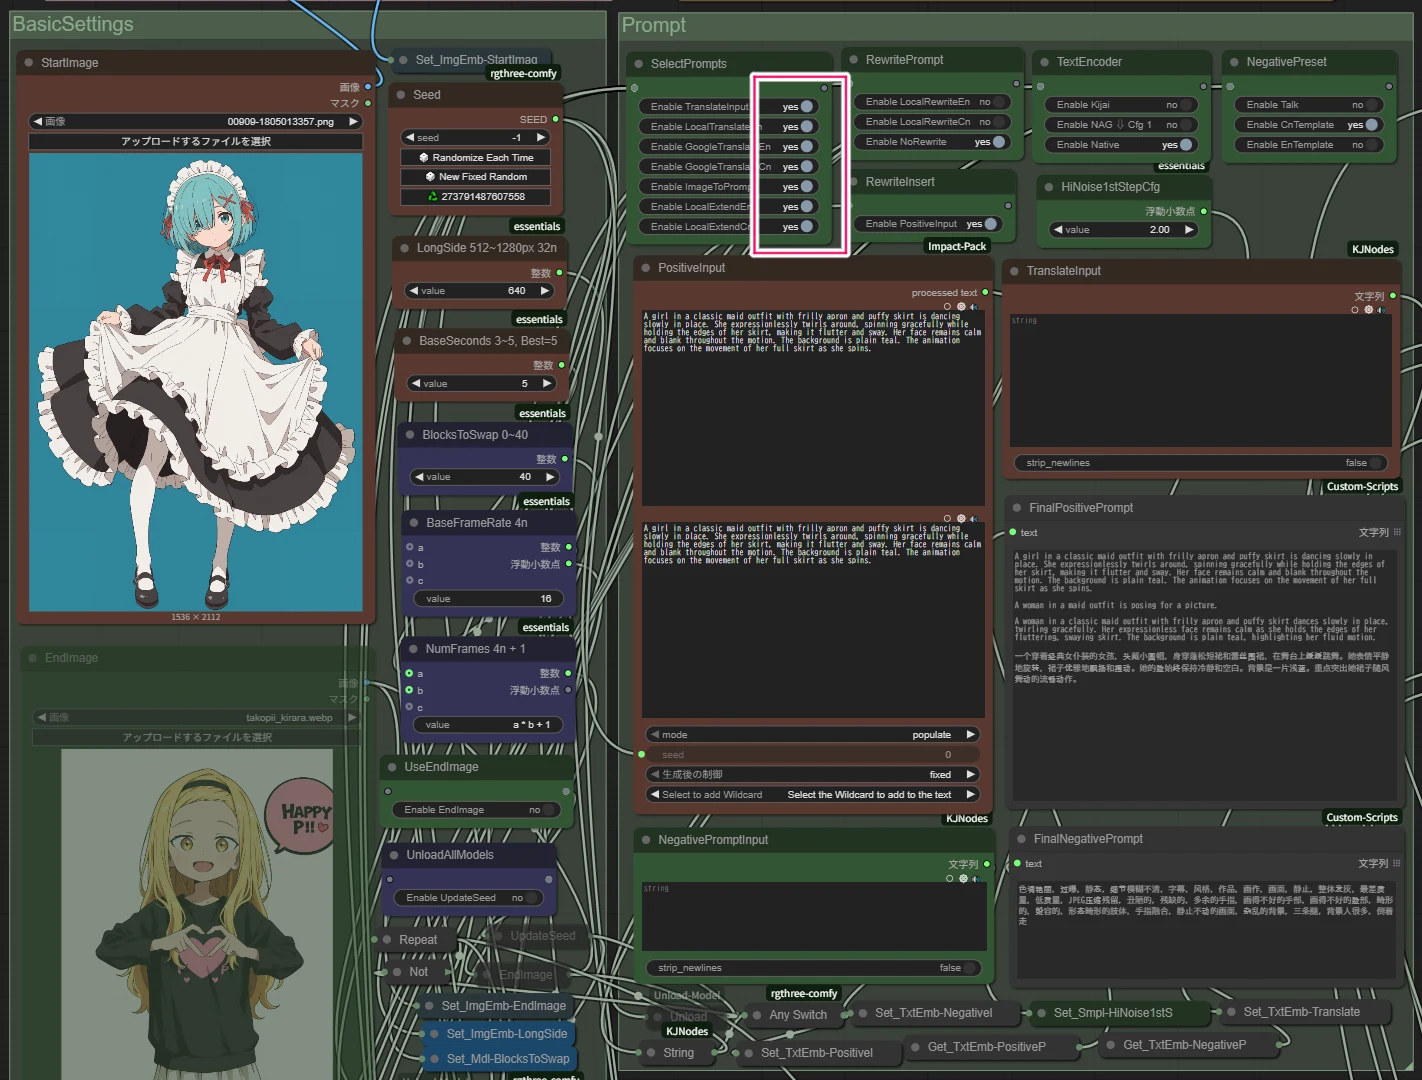The width and height of the screenshot is (1422, 1080).
Task: Click StartImage アップロードするファイルを選択 upload button
Action: pos(195,142)
